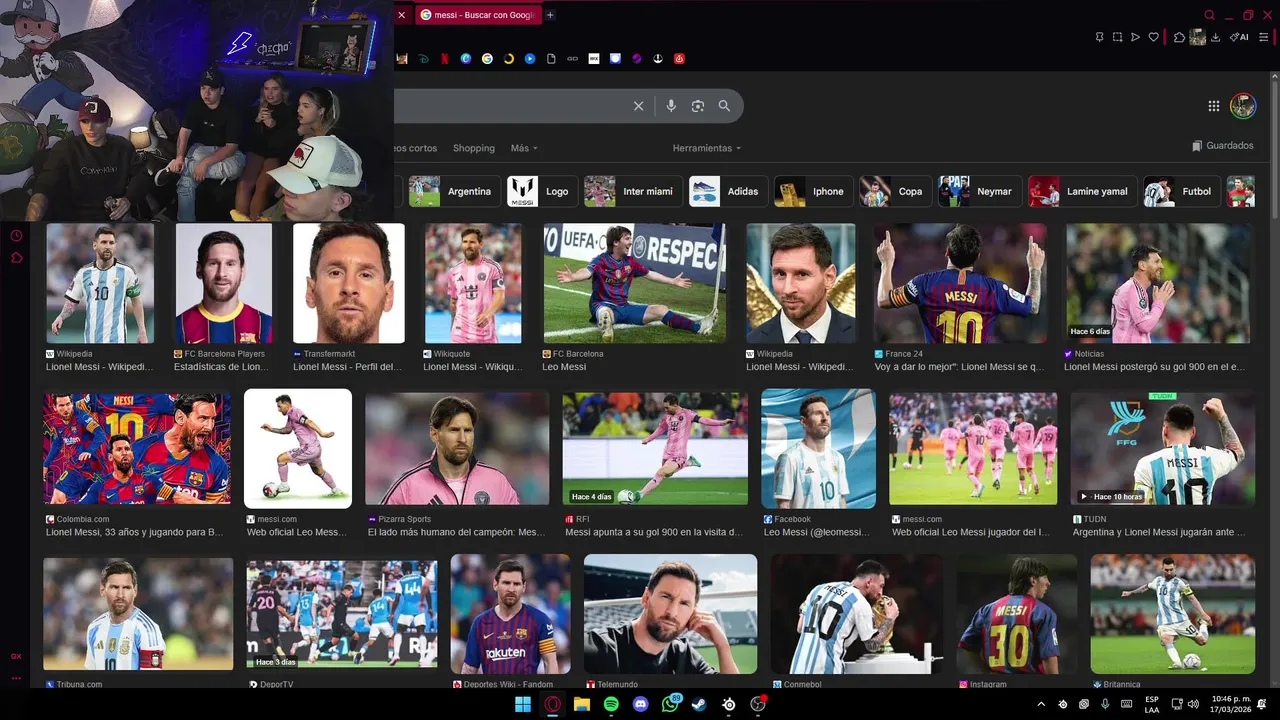
Task: Open link 'Web oficial Leo Mess...'
Action: pos(297,533)
